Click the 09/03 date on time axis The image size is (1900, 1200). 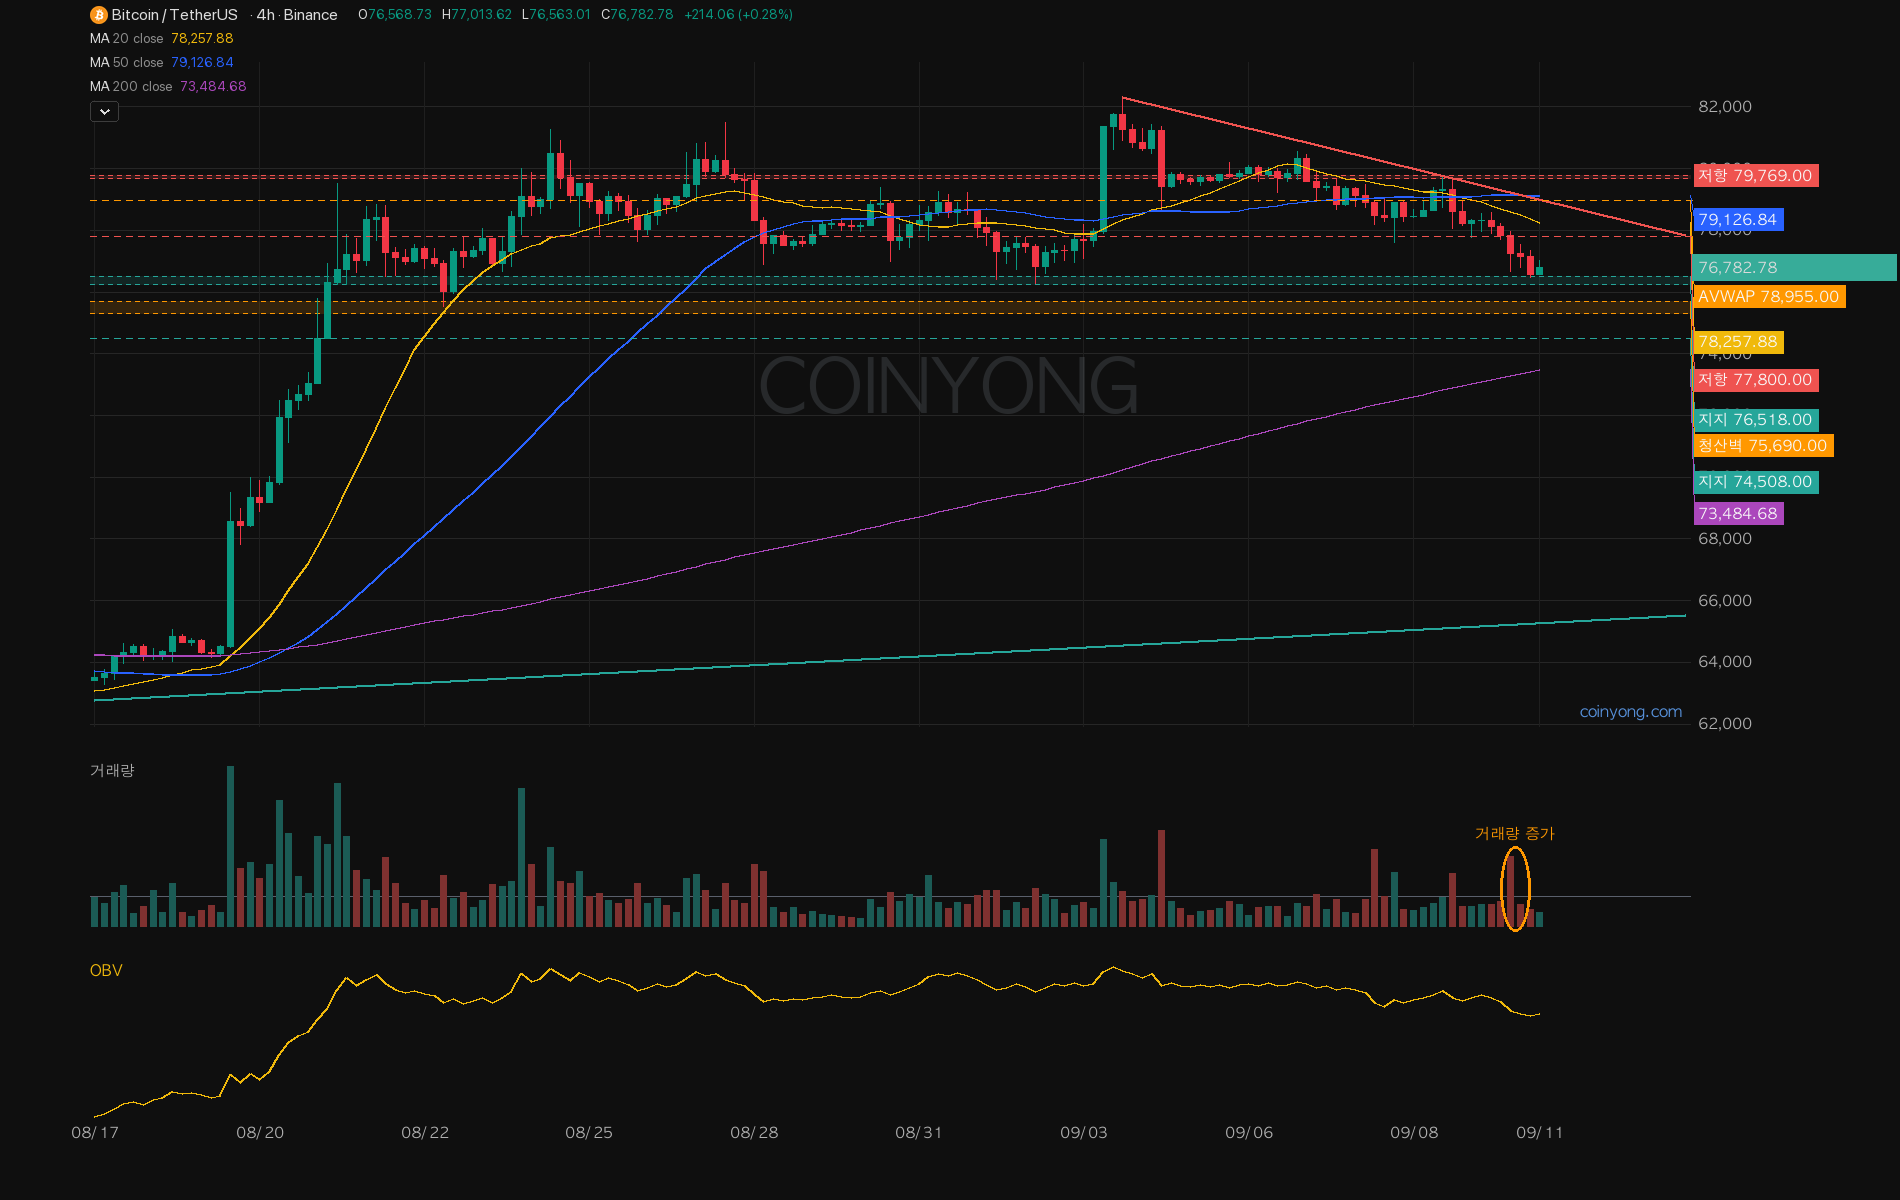[1084, 1133]
